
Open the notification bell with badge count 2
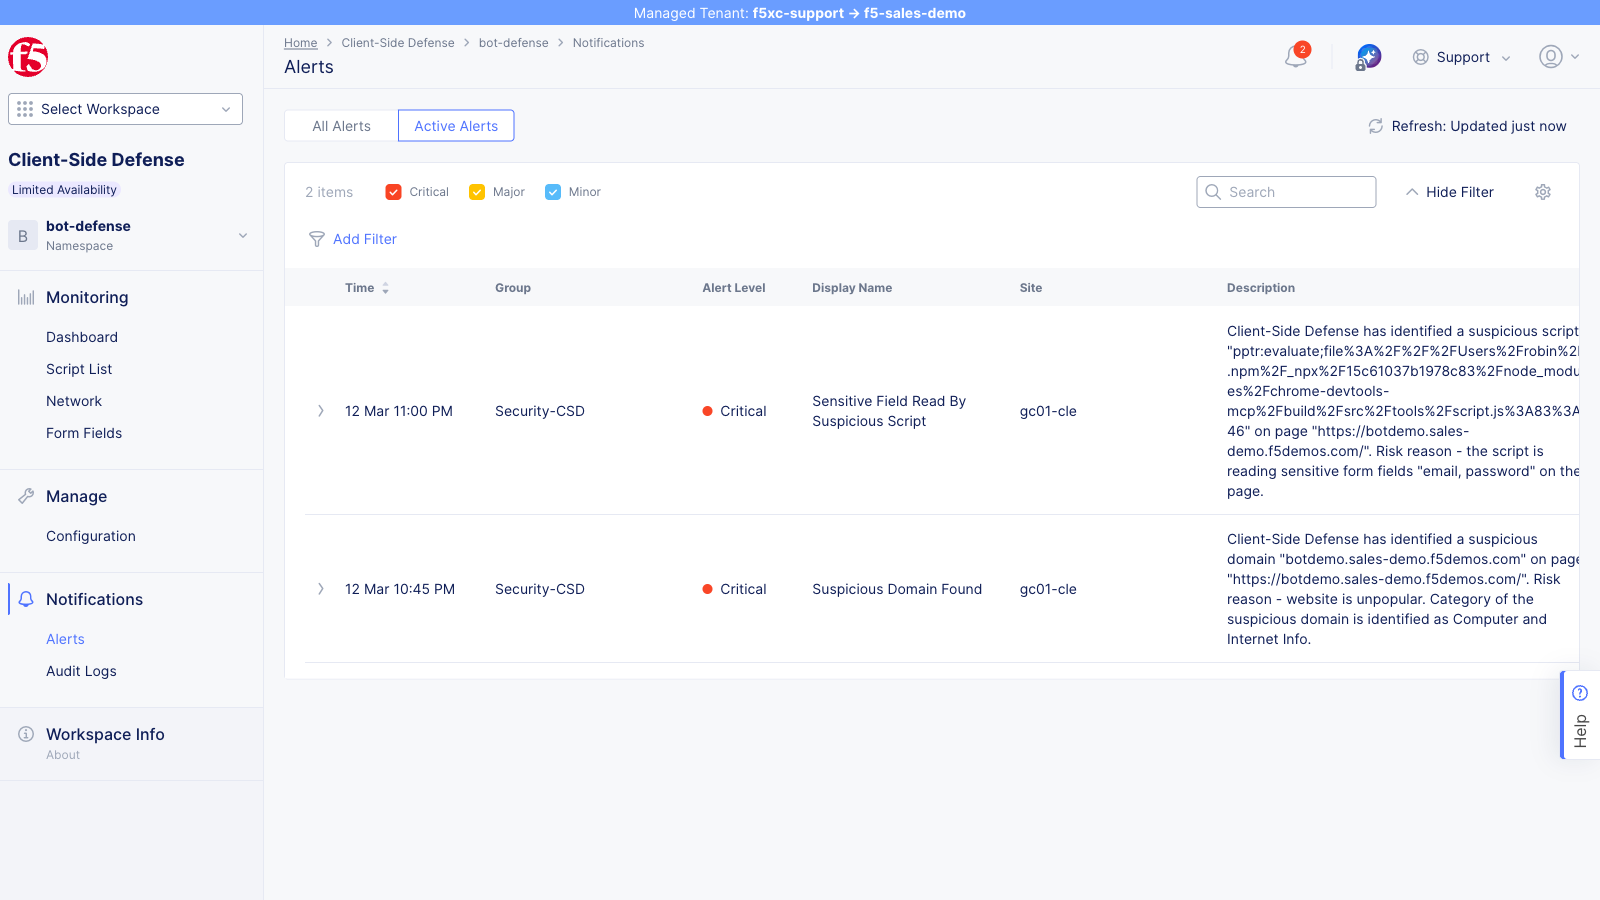1295,57
